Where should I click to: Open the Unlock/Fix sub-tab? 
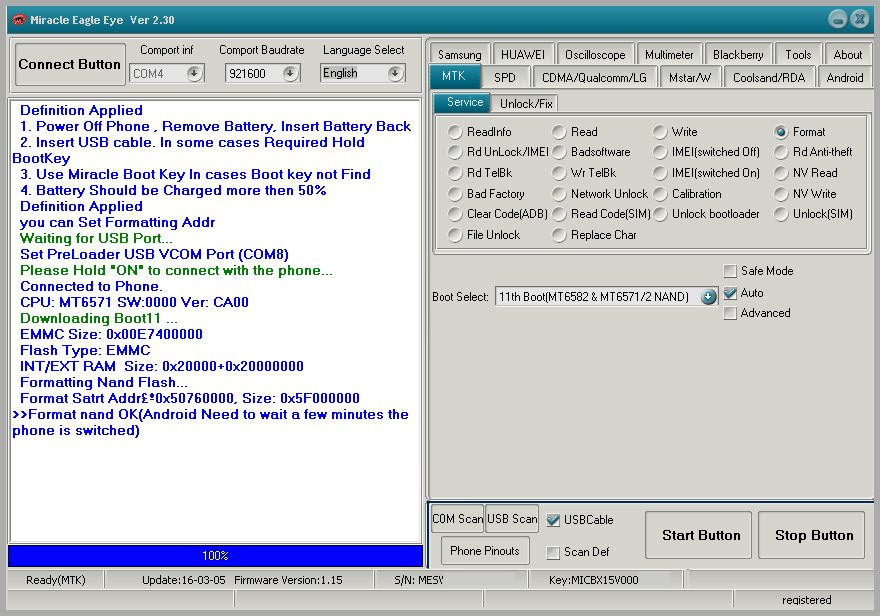point(526,104)
